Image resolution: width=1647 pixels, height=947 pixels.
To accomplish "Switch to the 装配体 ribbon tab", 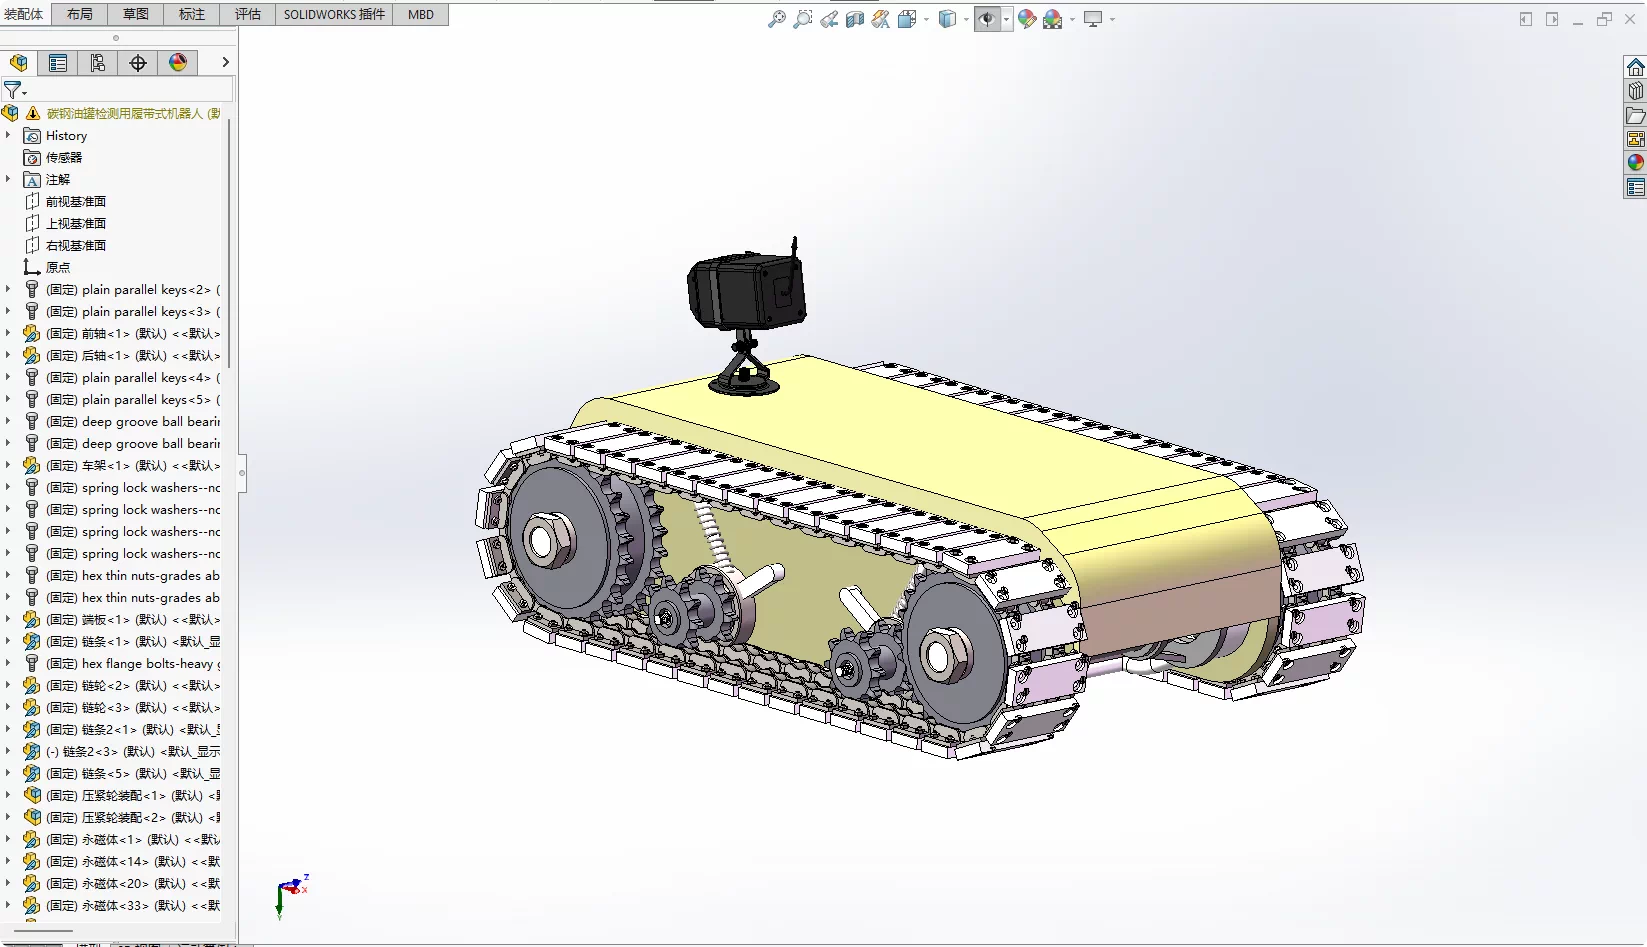I will click(x=24, y=14).
